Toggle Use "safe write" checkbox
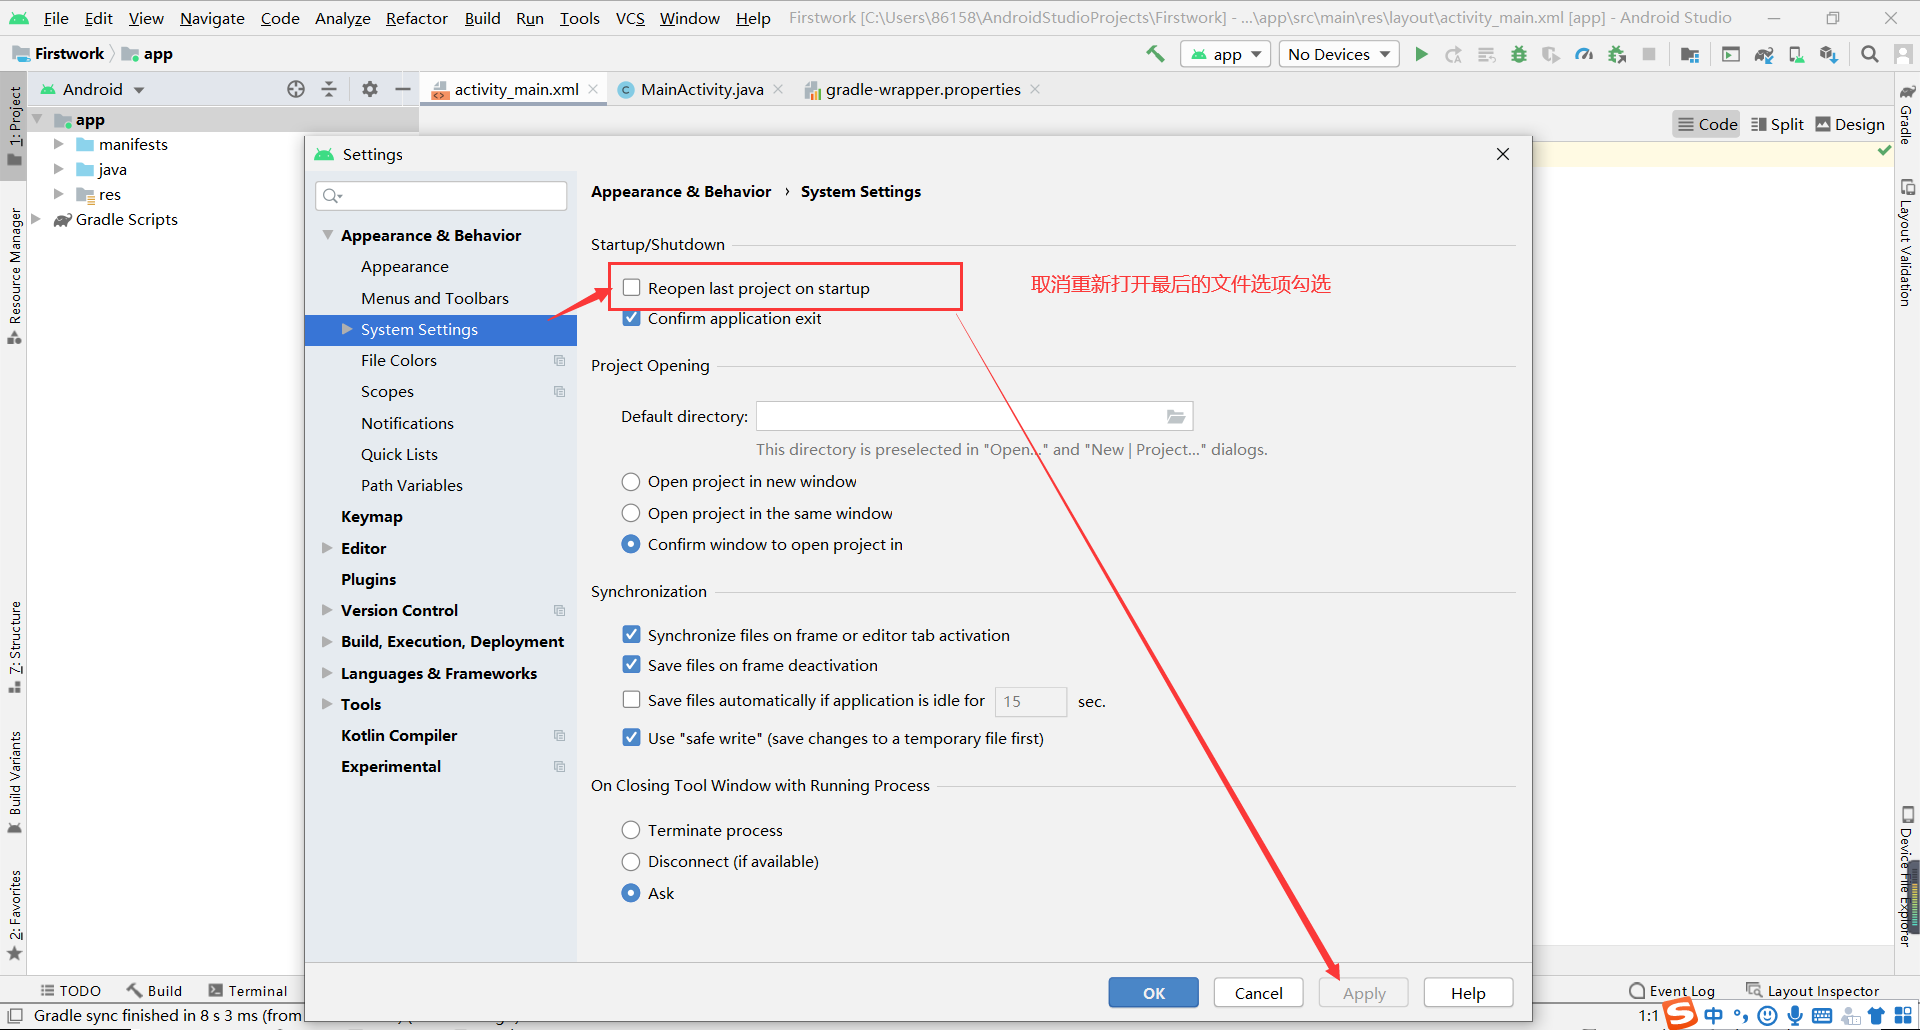Screen dimensions: 1920x1030 [x=631, y=737]
